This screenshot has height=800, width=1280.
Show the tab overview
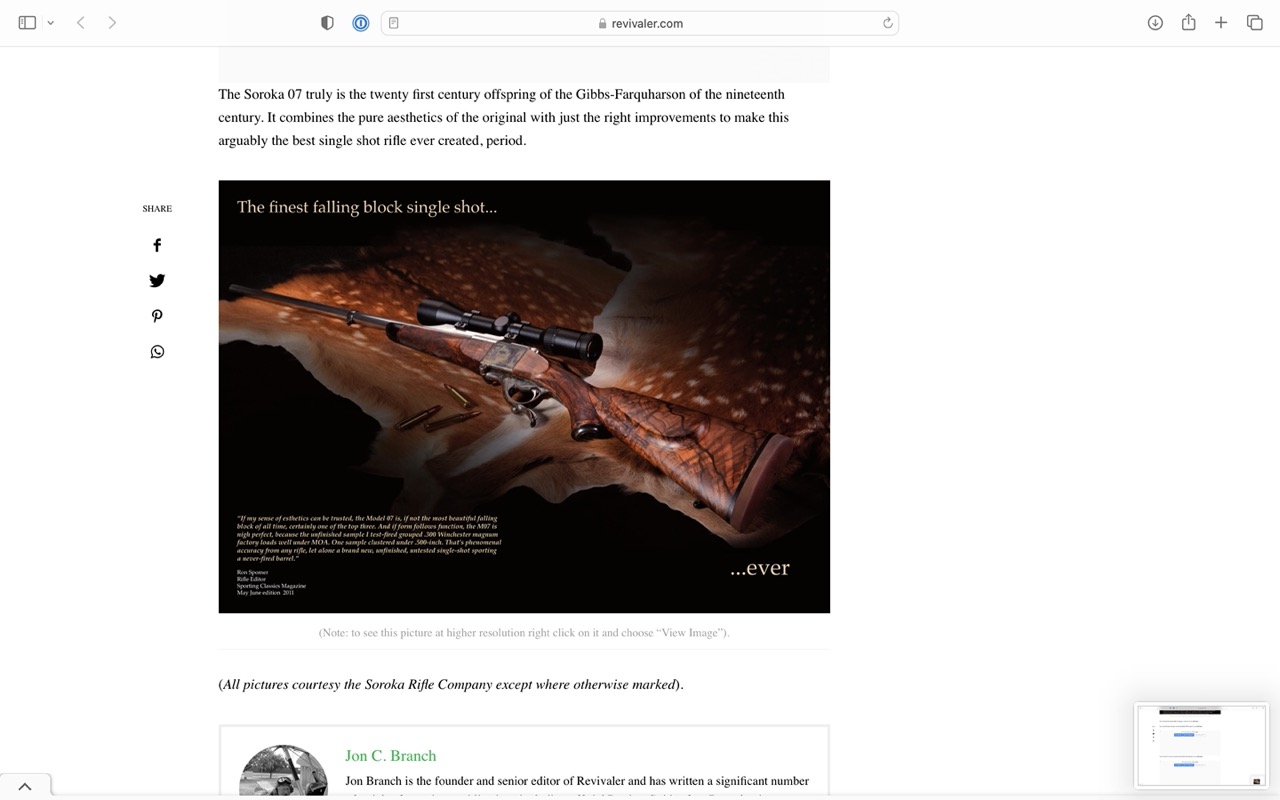[1254, 23]
